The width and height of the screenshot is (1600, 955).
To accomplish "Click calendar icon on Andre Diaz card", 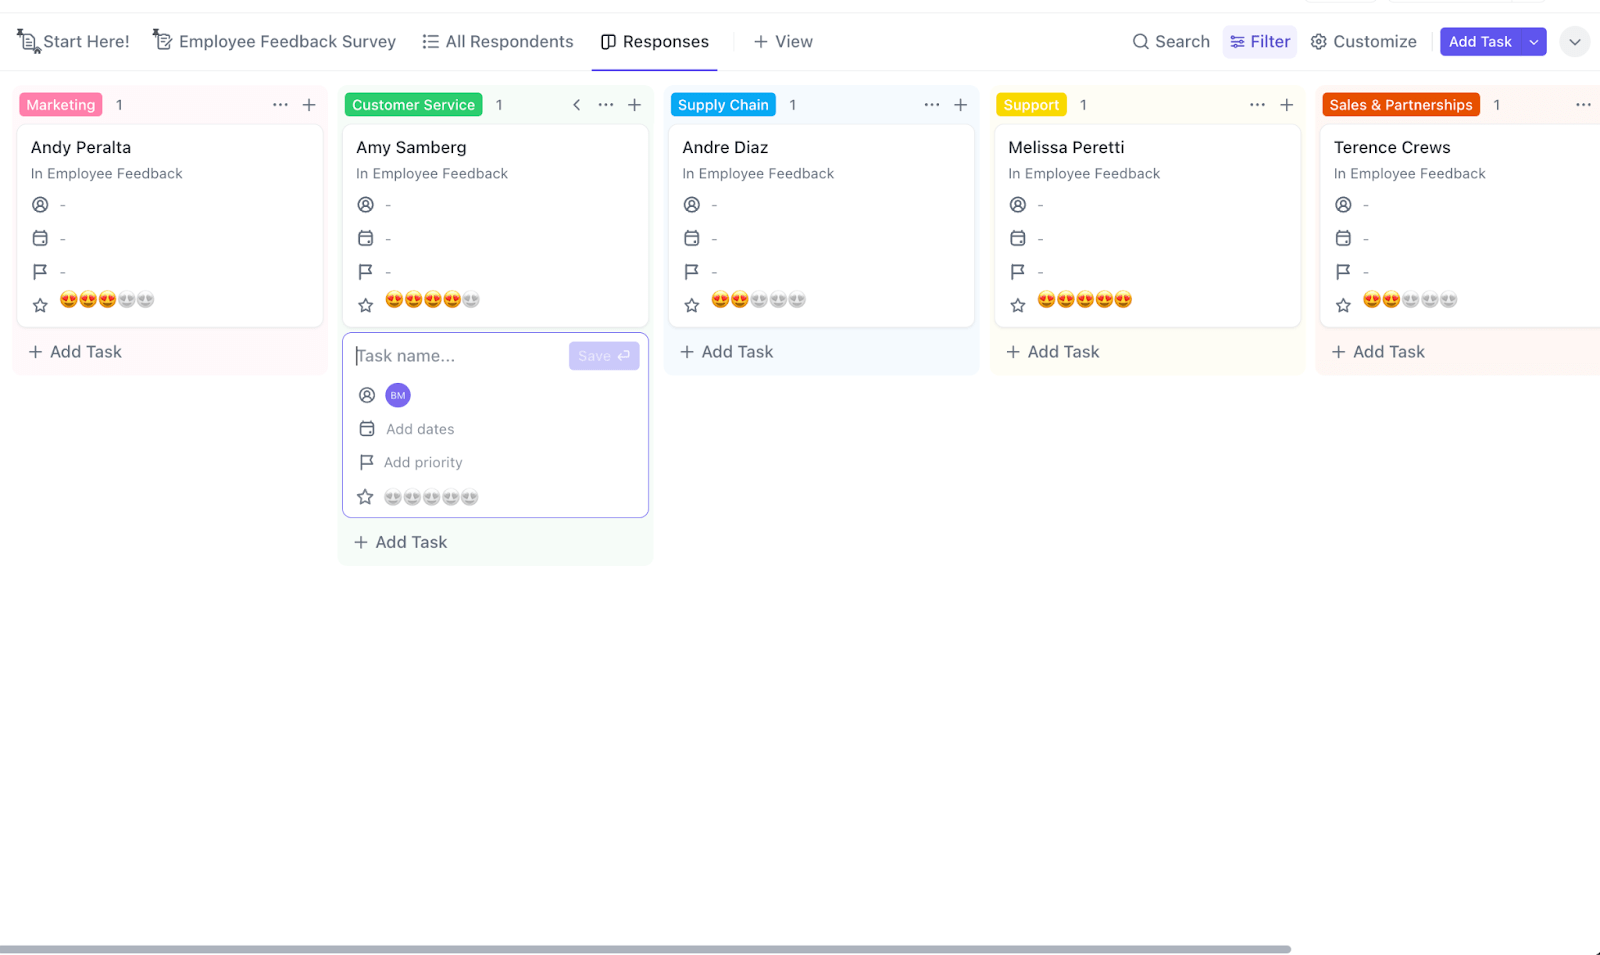I will 692,238.
